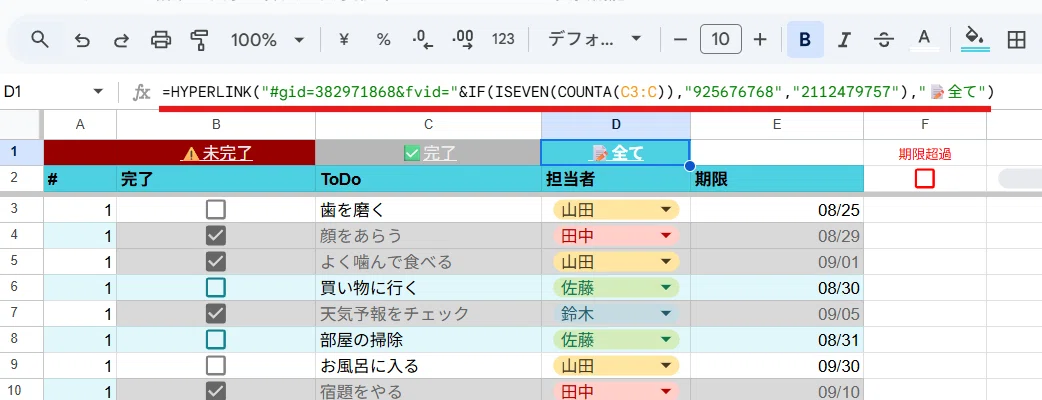Viewport: 1042px width, 400px height.
Task: Format as percent
Action: [383, 40]
